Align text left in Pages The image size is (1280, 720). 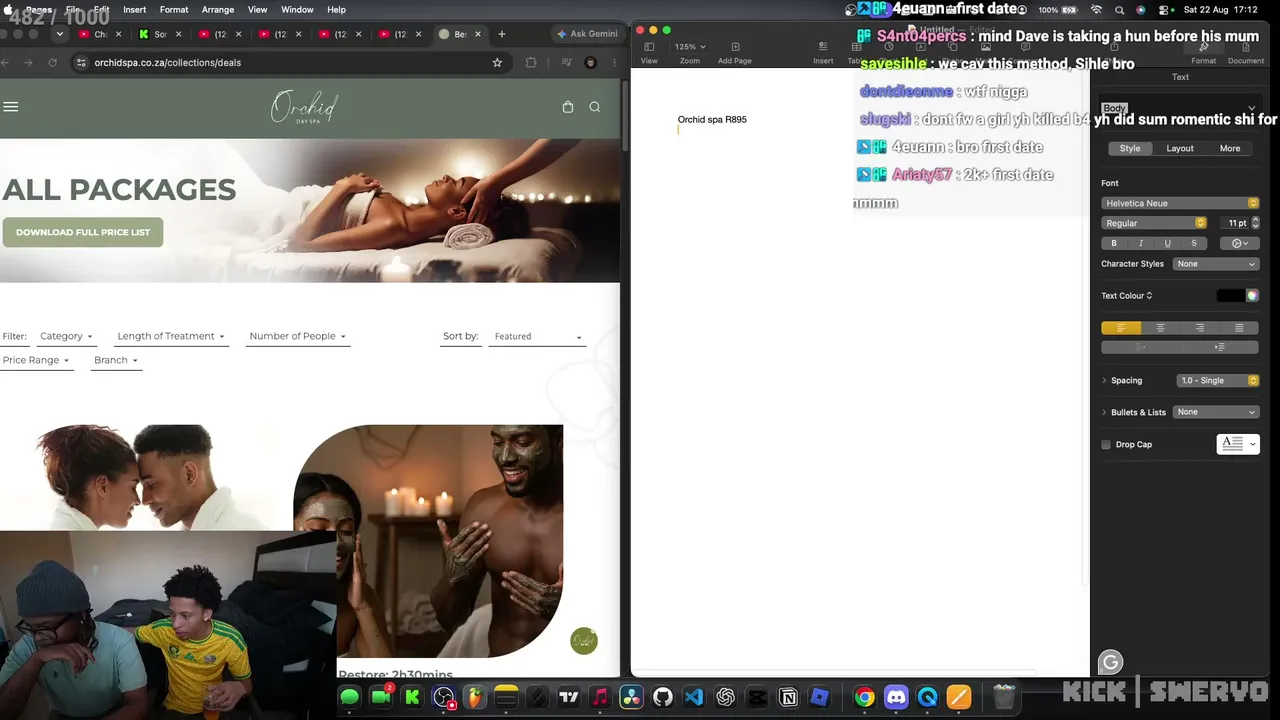click(1121, 328)
